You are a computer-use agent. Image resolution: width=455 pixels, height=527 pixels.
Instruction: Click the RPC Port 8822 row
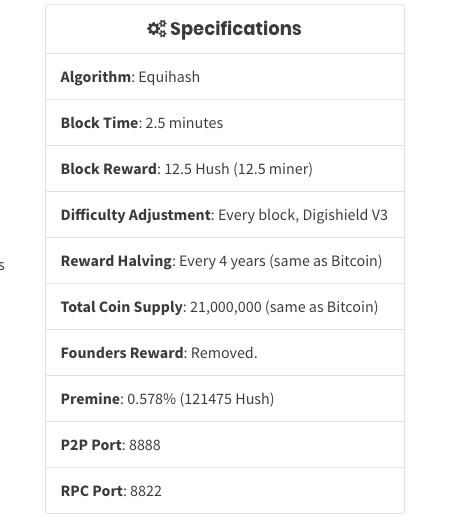[x=225, y=491]
